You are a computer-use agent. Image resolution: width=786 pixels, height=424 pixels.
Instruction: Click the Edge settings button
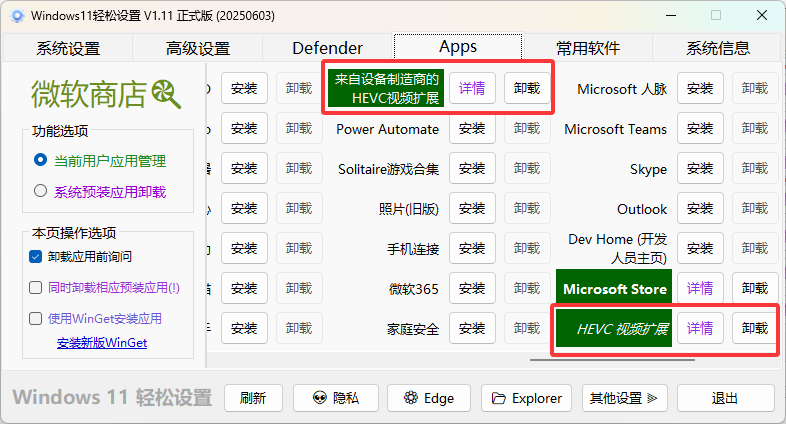point(429,398)
